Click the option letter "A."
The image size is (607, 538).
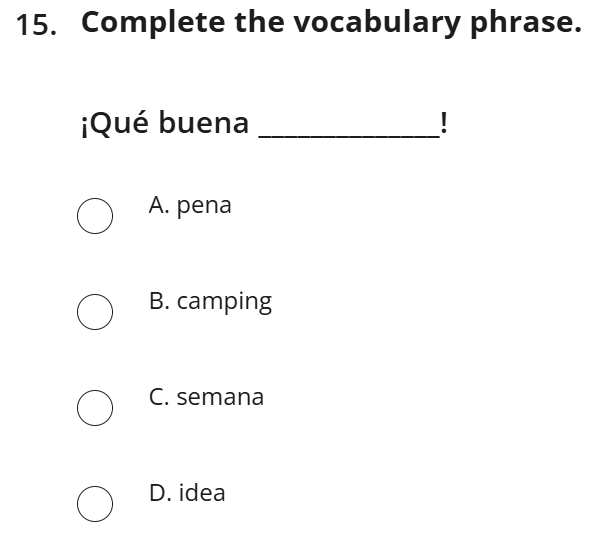pos(159,206)
